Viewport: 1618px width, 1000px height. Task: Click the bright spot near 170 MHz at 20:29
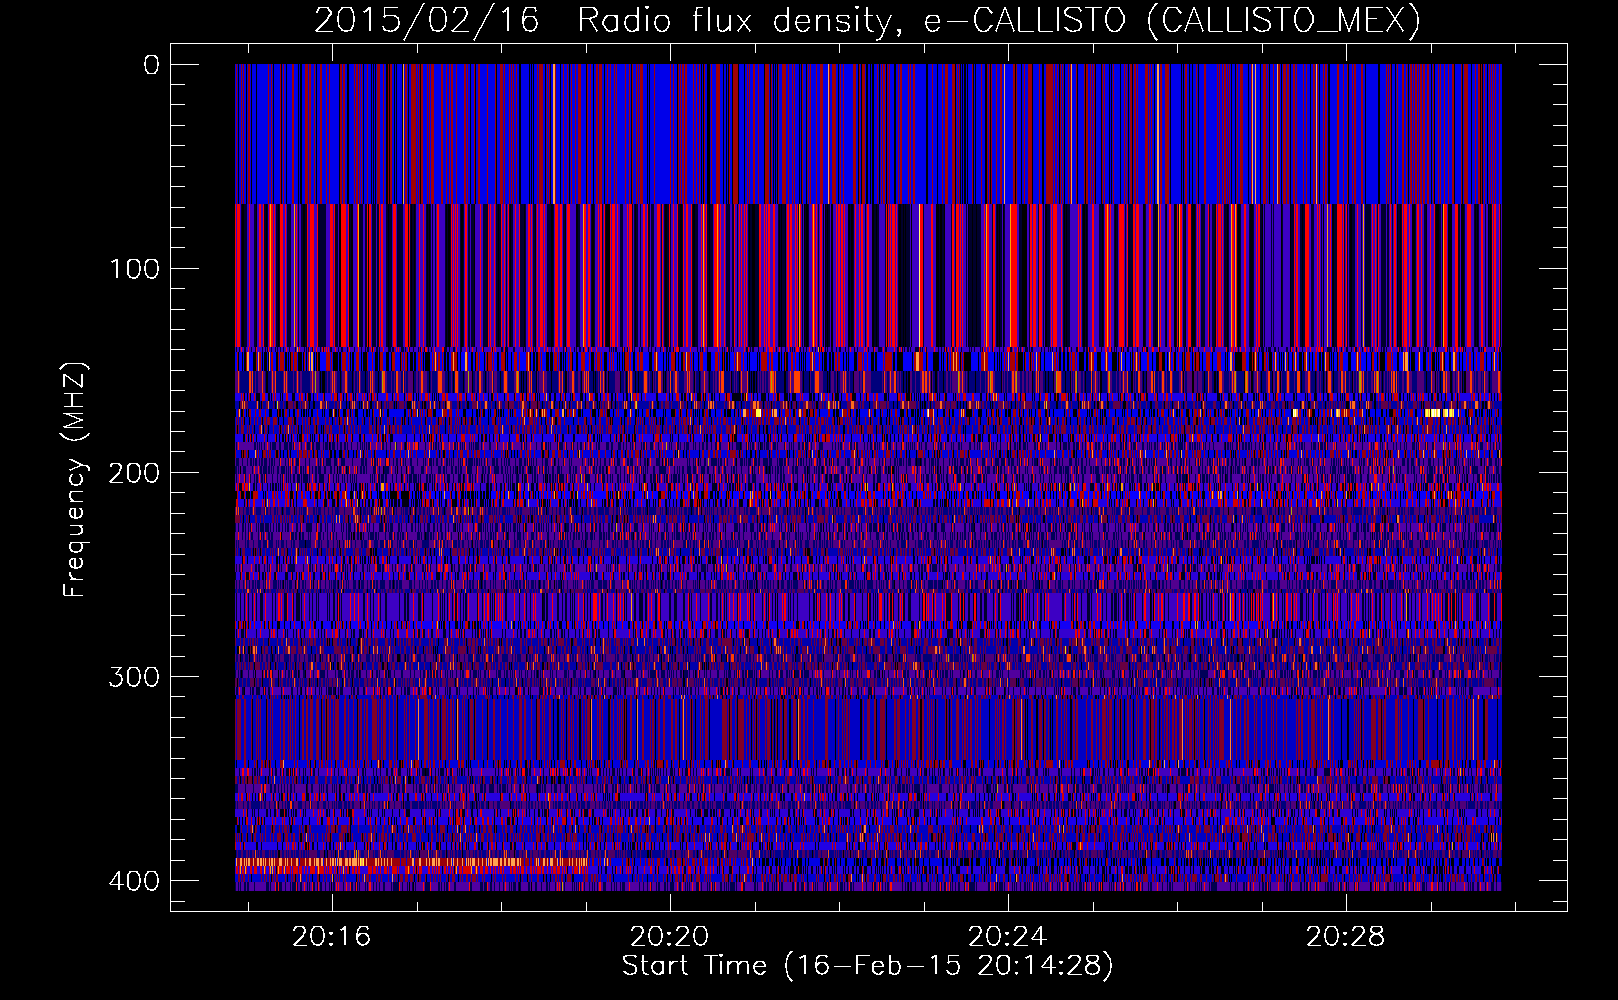1439,412
